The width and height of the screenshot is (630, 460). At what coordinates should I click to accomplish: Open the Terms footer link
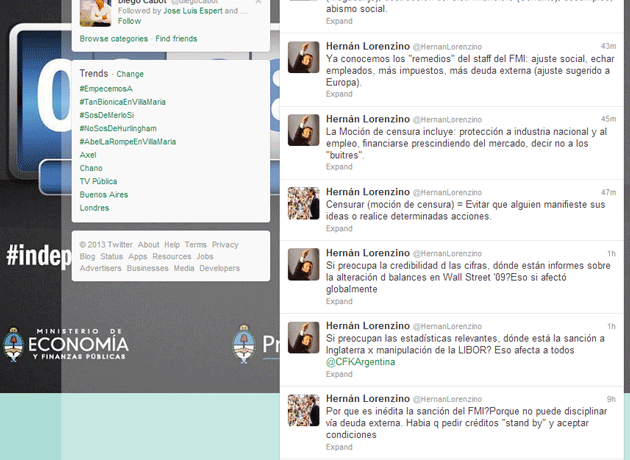click(x=196, y=245)
